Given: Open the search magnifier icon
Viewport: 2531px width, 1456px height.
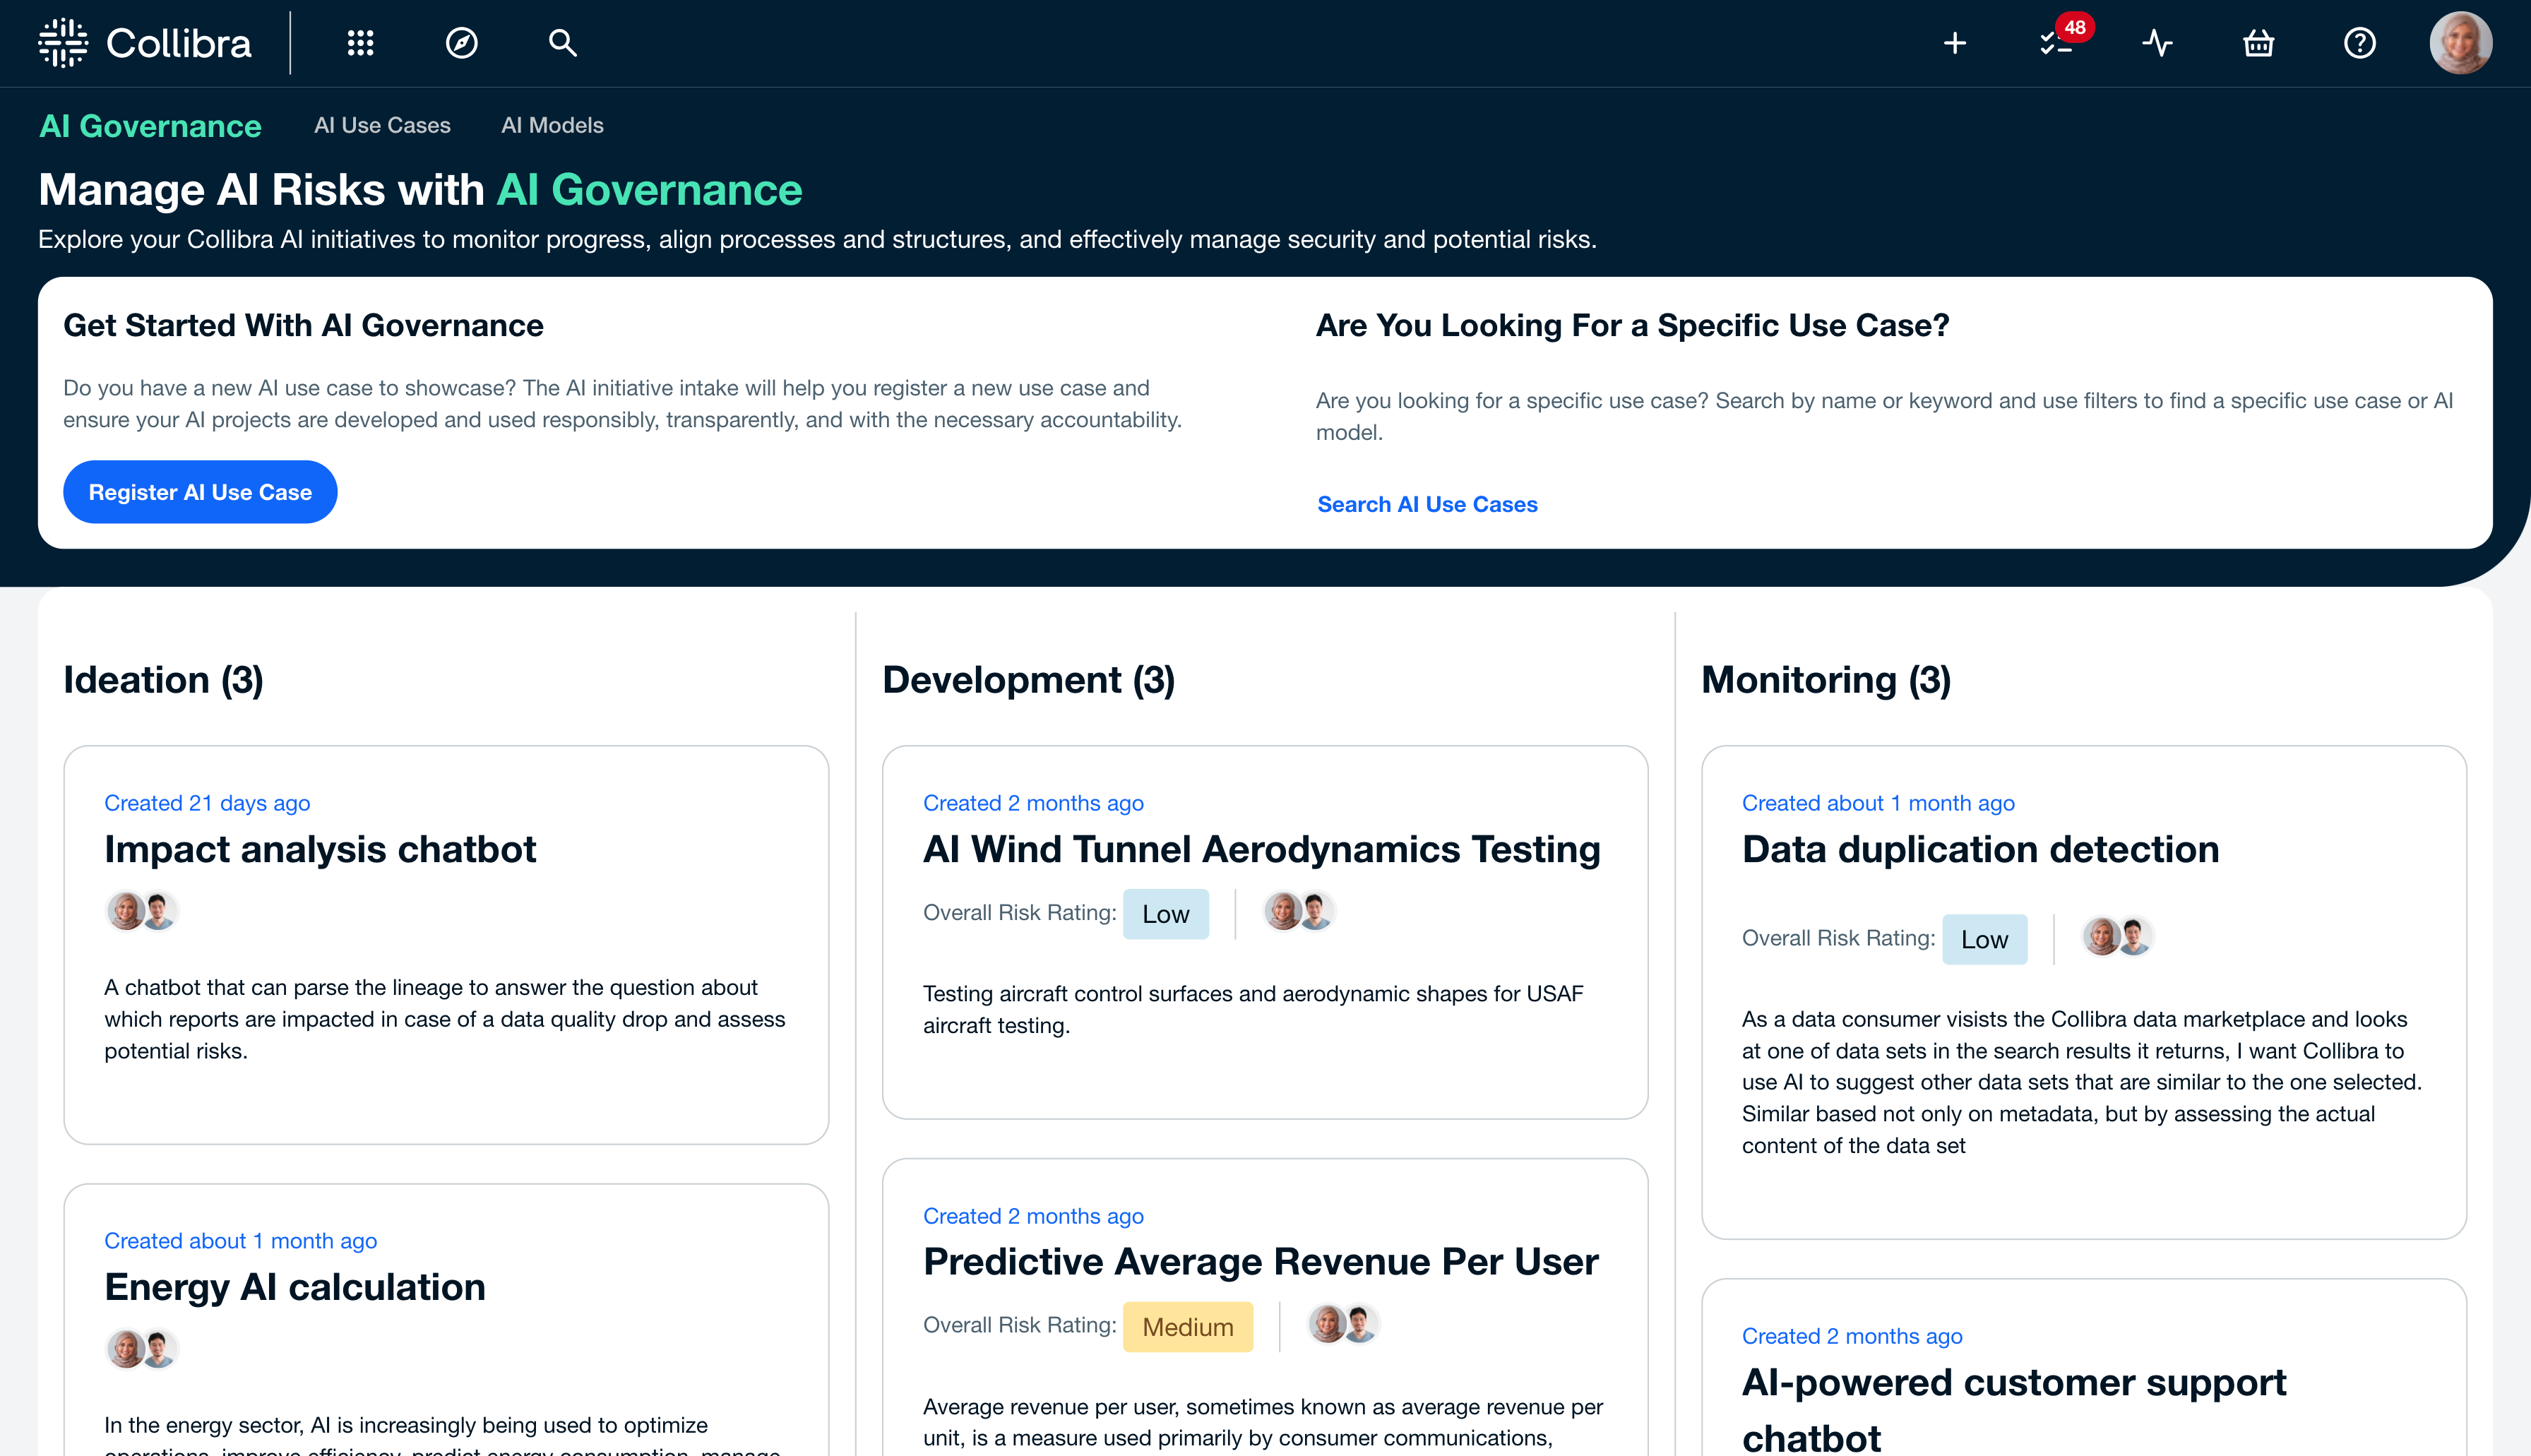Looking at the screenshot, I should 562,43.
